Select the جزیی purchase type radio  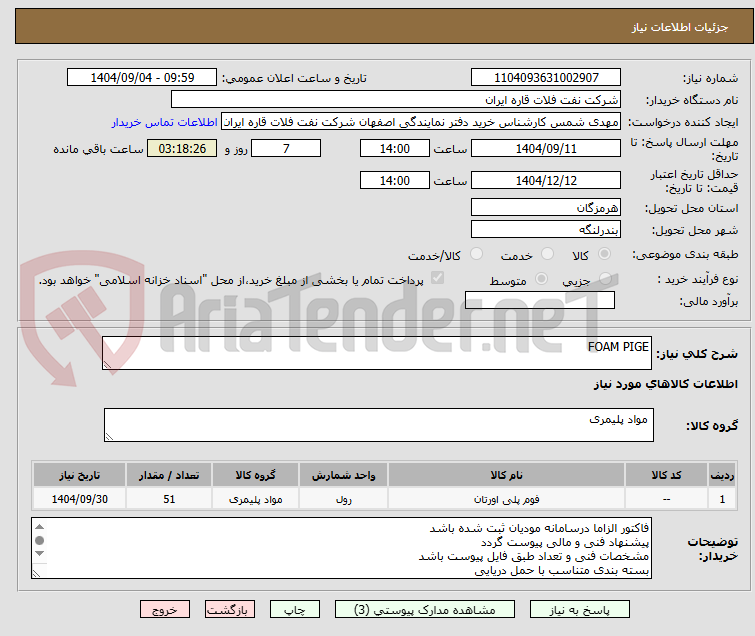[605, 278]
